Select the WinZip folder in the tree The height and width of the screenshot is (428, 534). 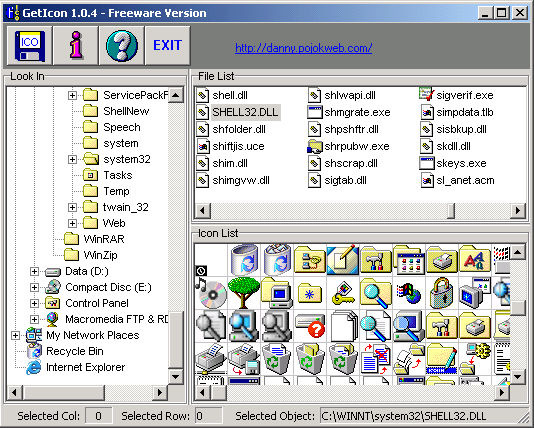(91, 255)
